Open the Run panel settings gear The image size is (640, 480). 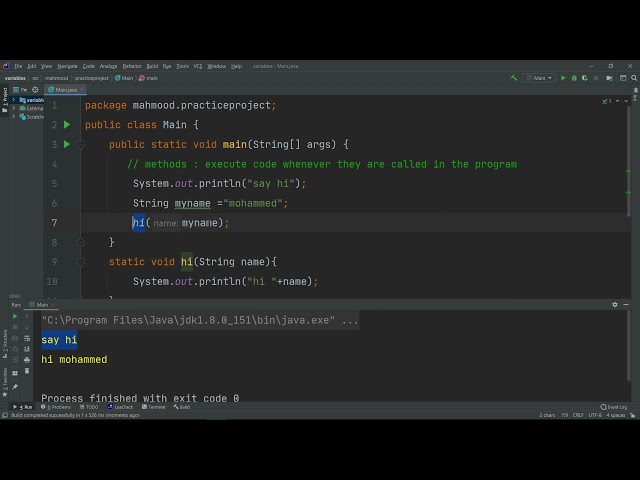pos(615,304)
